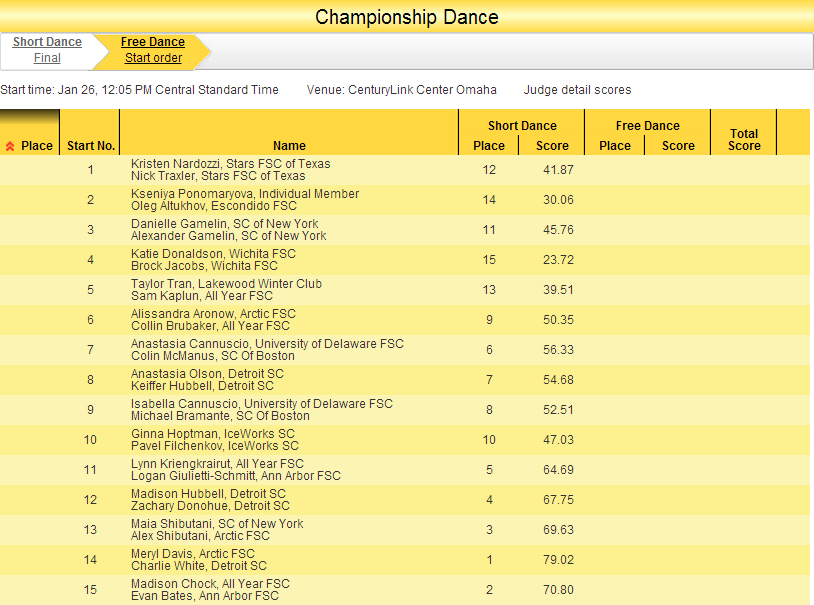Select 'Alex Shibutani, Arctic FSC'
814x605 pixels.
pos(200,536)
